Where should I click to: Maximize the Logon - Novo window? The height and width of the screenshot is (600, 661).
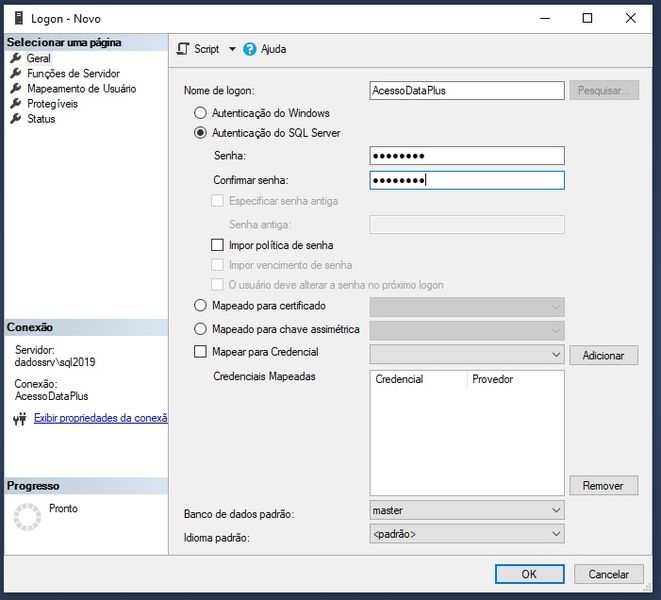587,18
